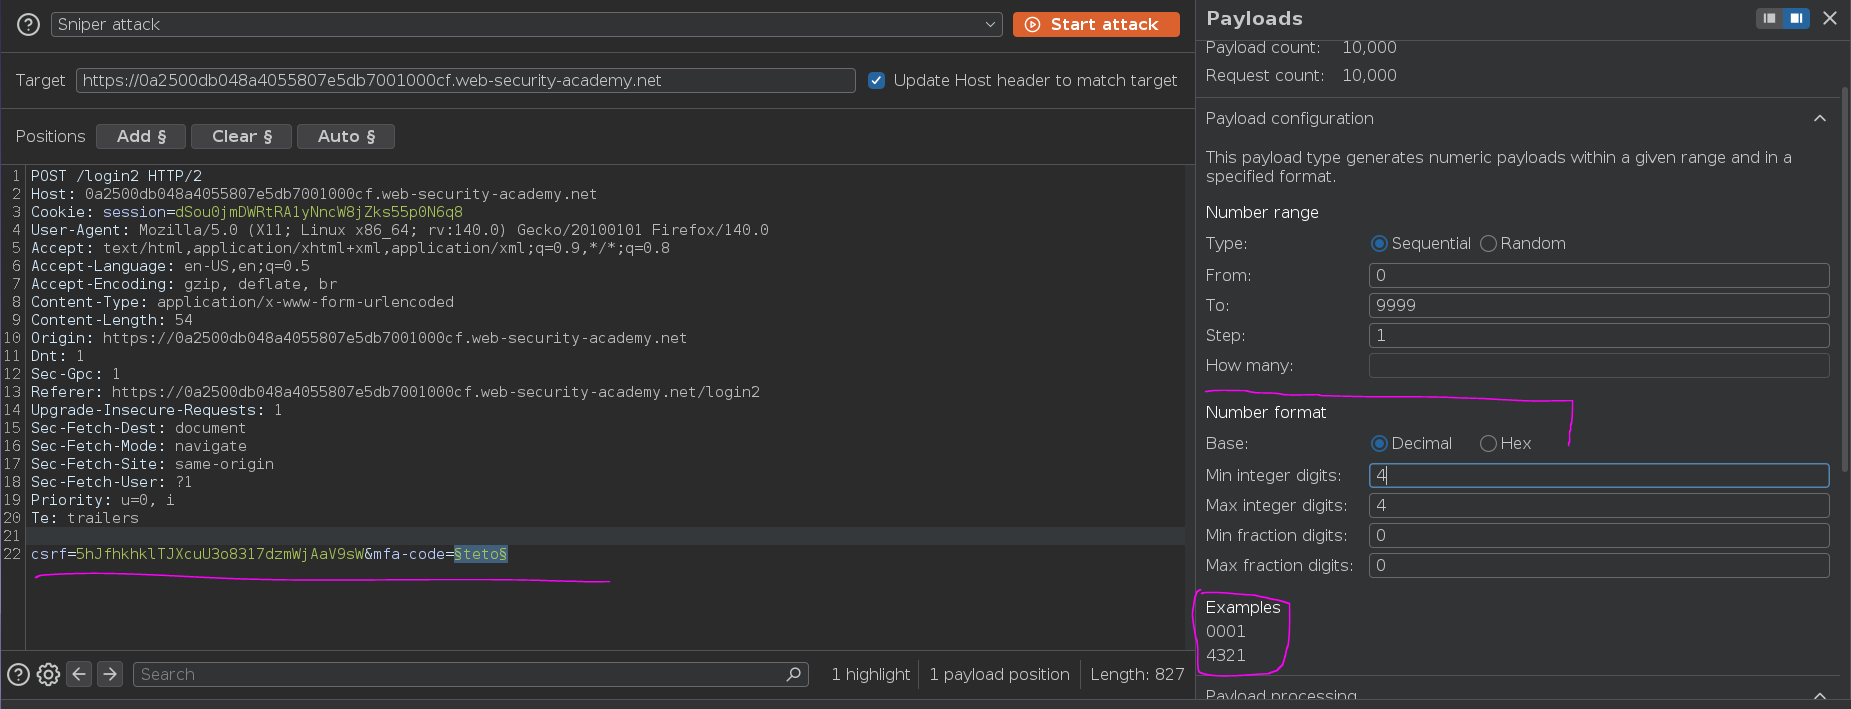
Task: Click the Content-Length: 54 header line
Action: [112, 320]
